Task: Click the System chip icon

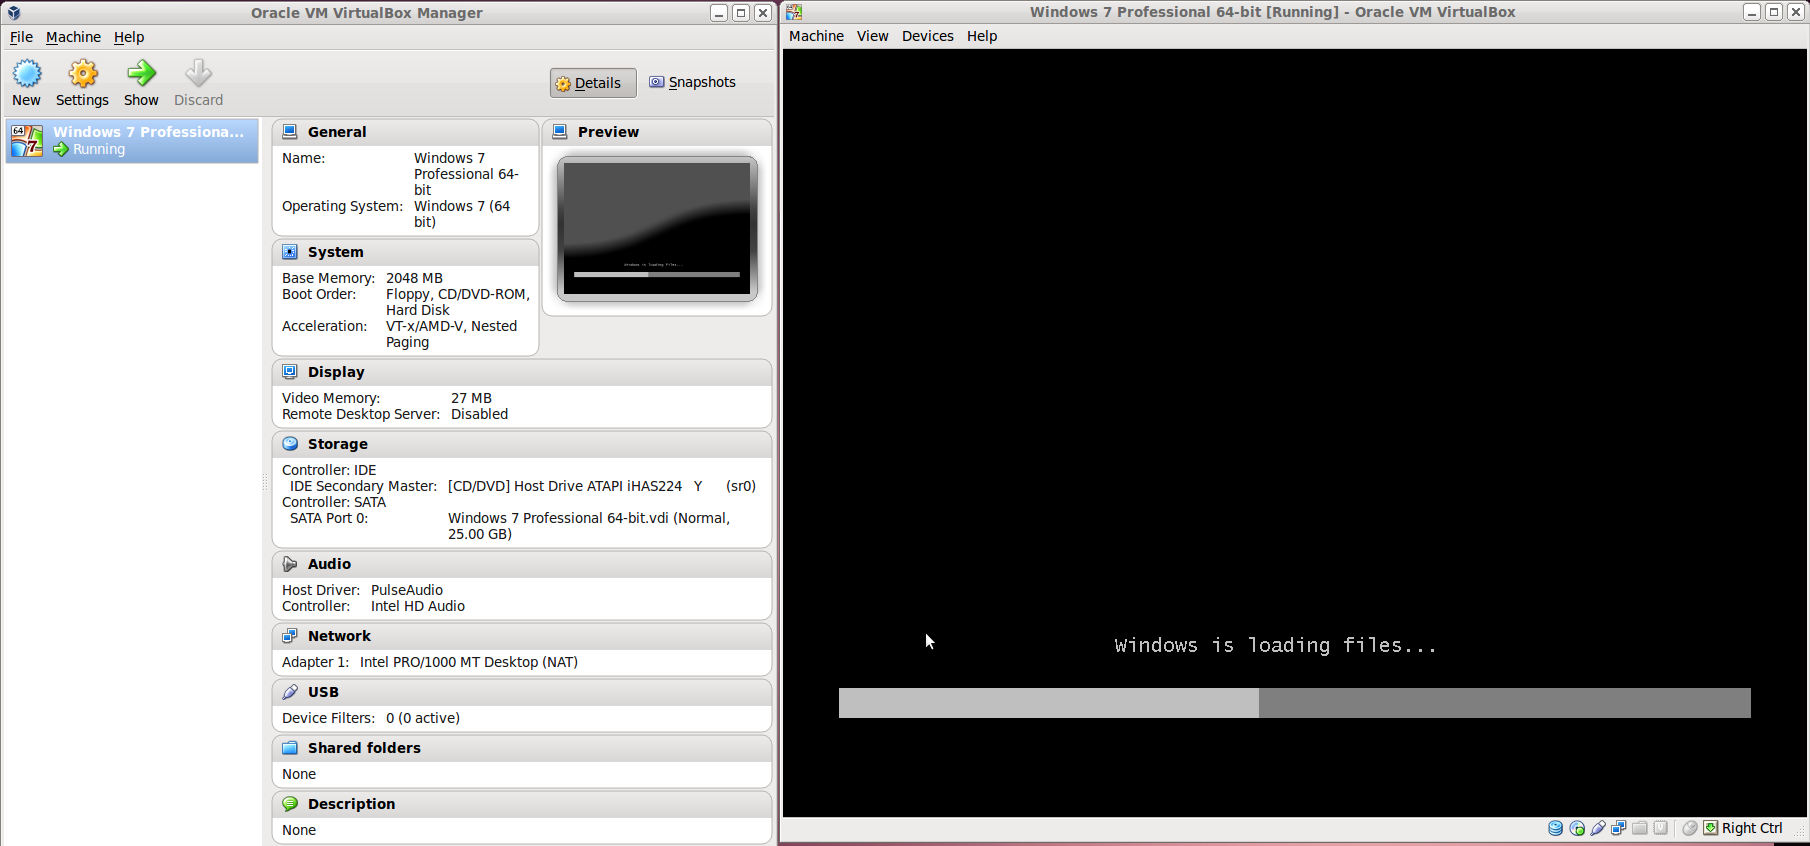Action: click(290, 252)
